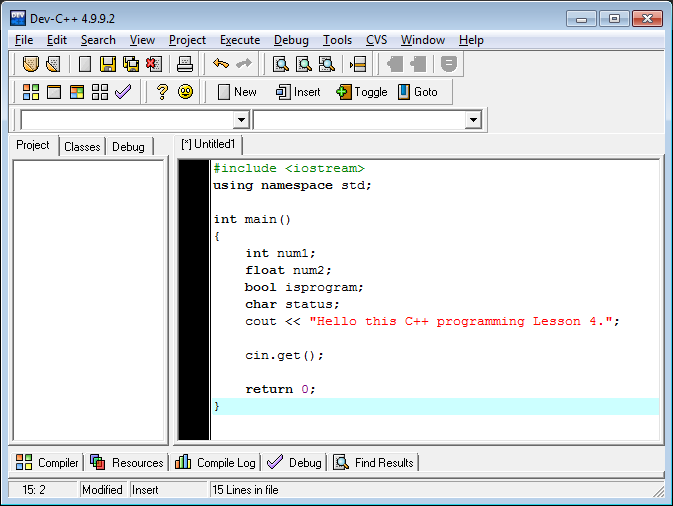Click the '#include <iostream>' code line
This screenshot has height=506, width=673.
pyautogui.click(x=289, y=168)
